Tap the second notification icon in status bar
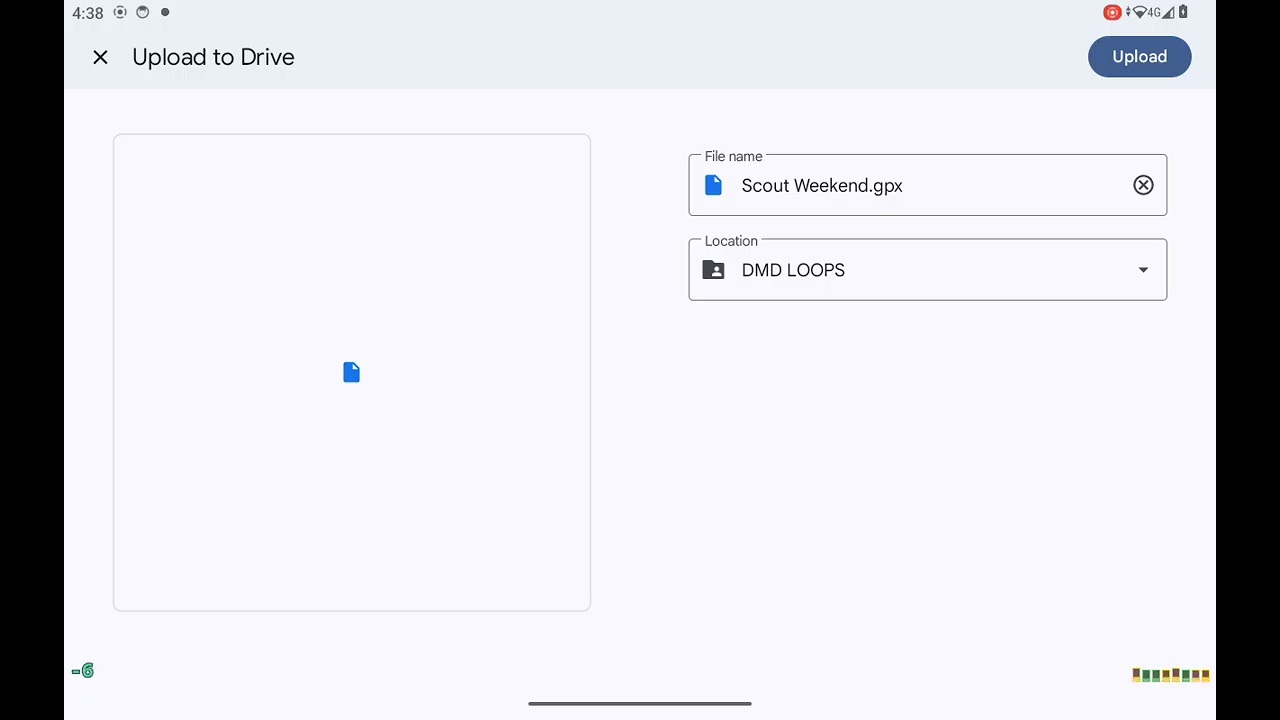 pos(142,13)
